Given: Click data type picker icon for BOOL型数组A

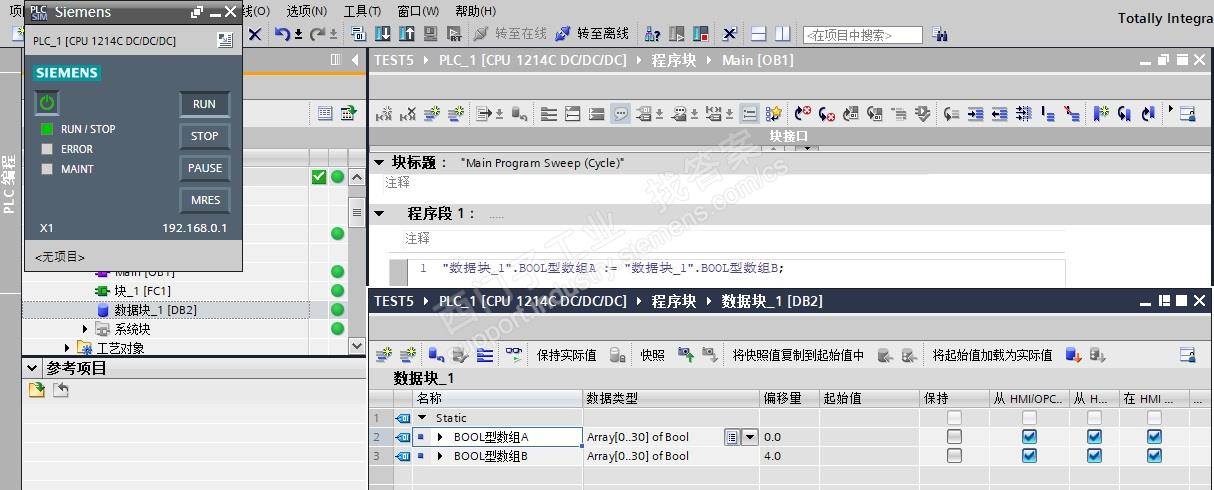Looking at the screenshot, I should click(732, 437).
